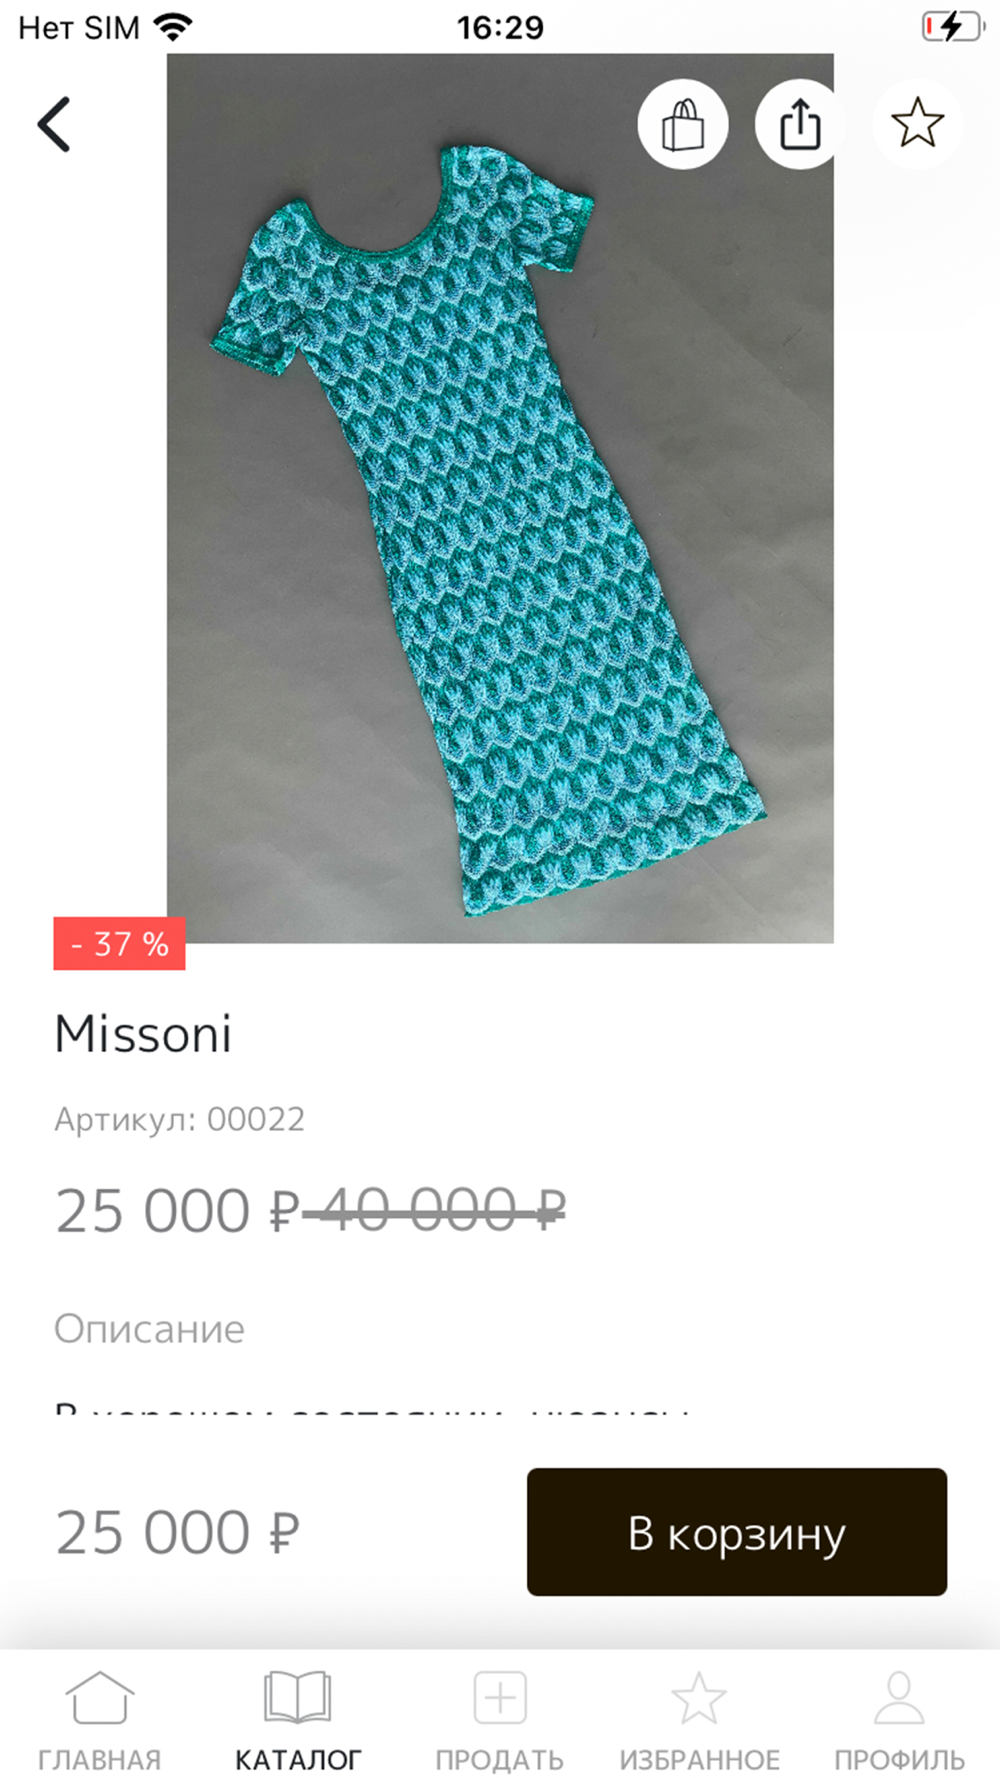Tap the Артикул: 00022 text
This screenshot has height=1778, width=1000.
[179, 1119]
